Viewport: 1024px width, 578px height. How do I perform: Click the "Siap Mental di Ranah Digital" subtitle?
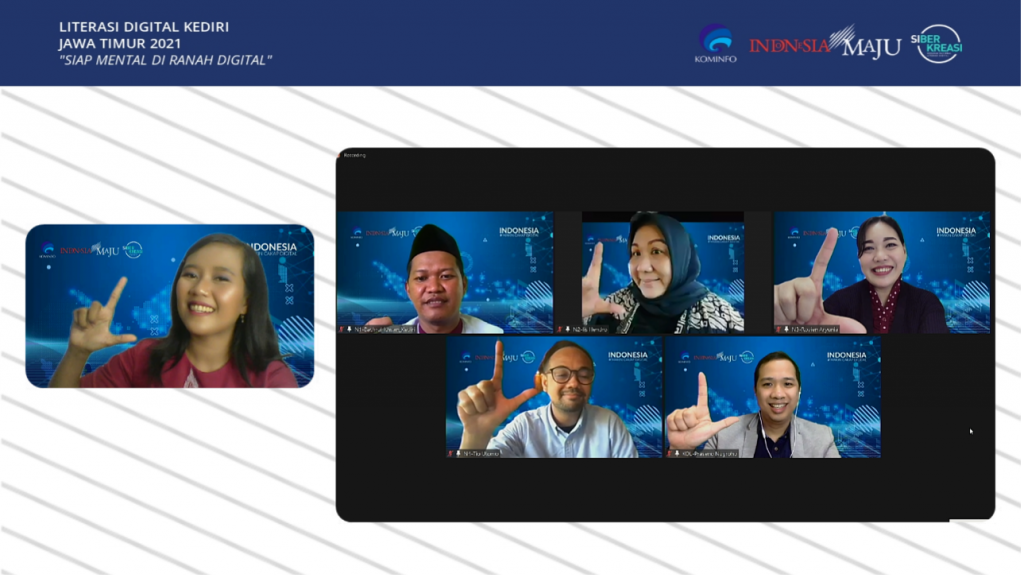(x=165, y=59)
